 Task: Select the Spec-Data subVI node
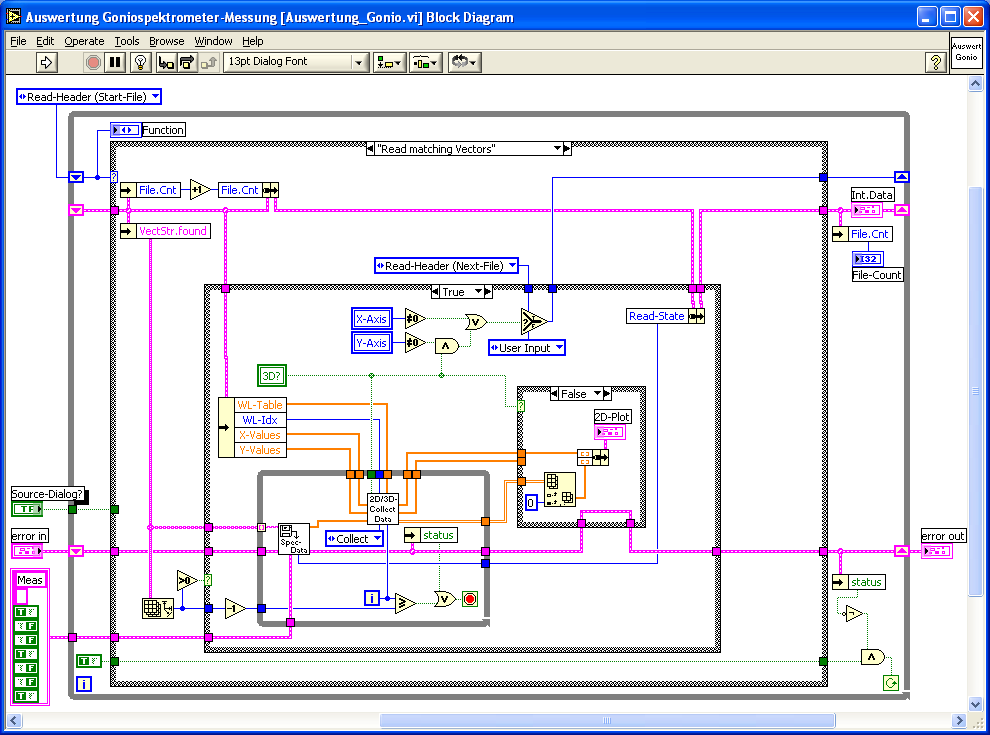pos(294,539)
